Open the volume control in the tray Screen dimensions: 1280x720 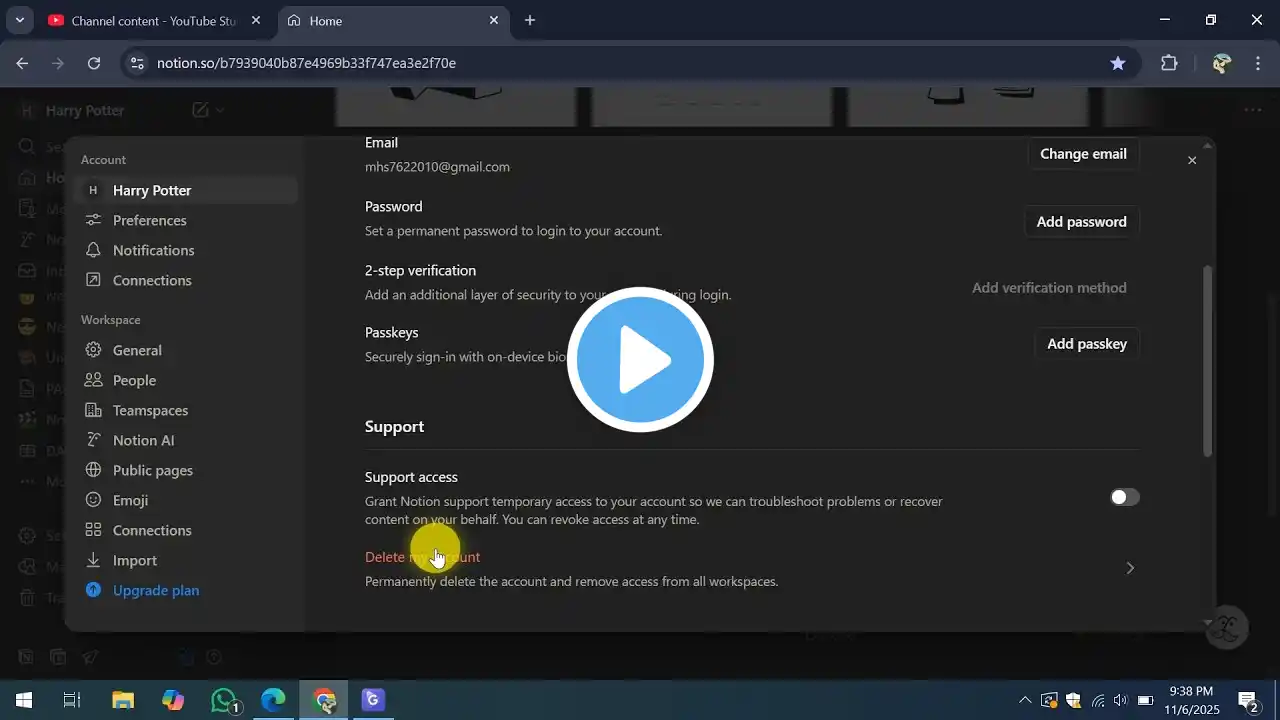tap(1120, 700)
